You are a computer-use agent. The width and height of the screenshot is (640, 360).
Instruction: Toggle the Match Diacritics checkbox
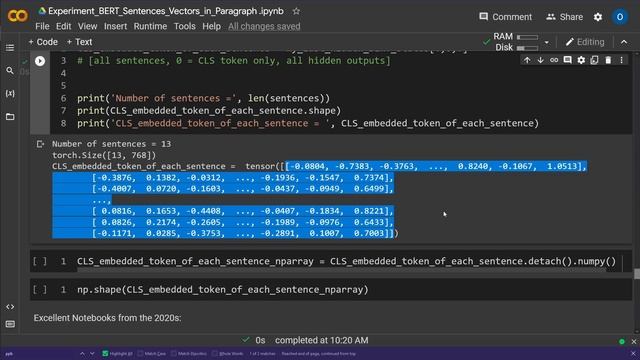click(x=174, y=353)
